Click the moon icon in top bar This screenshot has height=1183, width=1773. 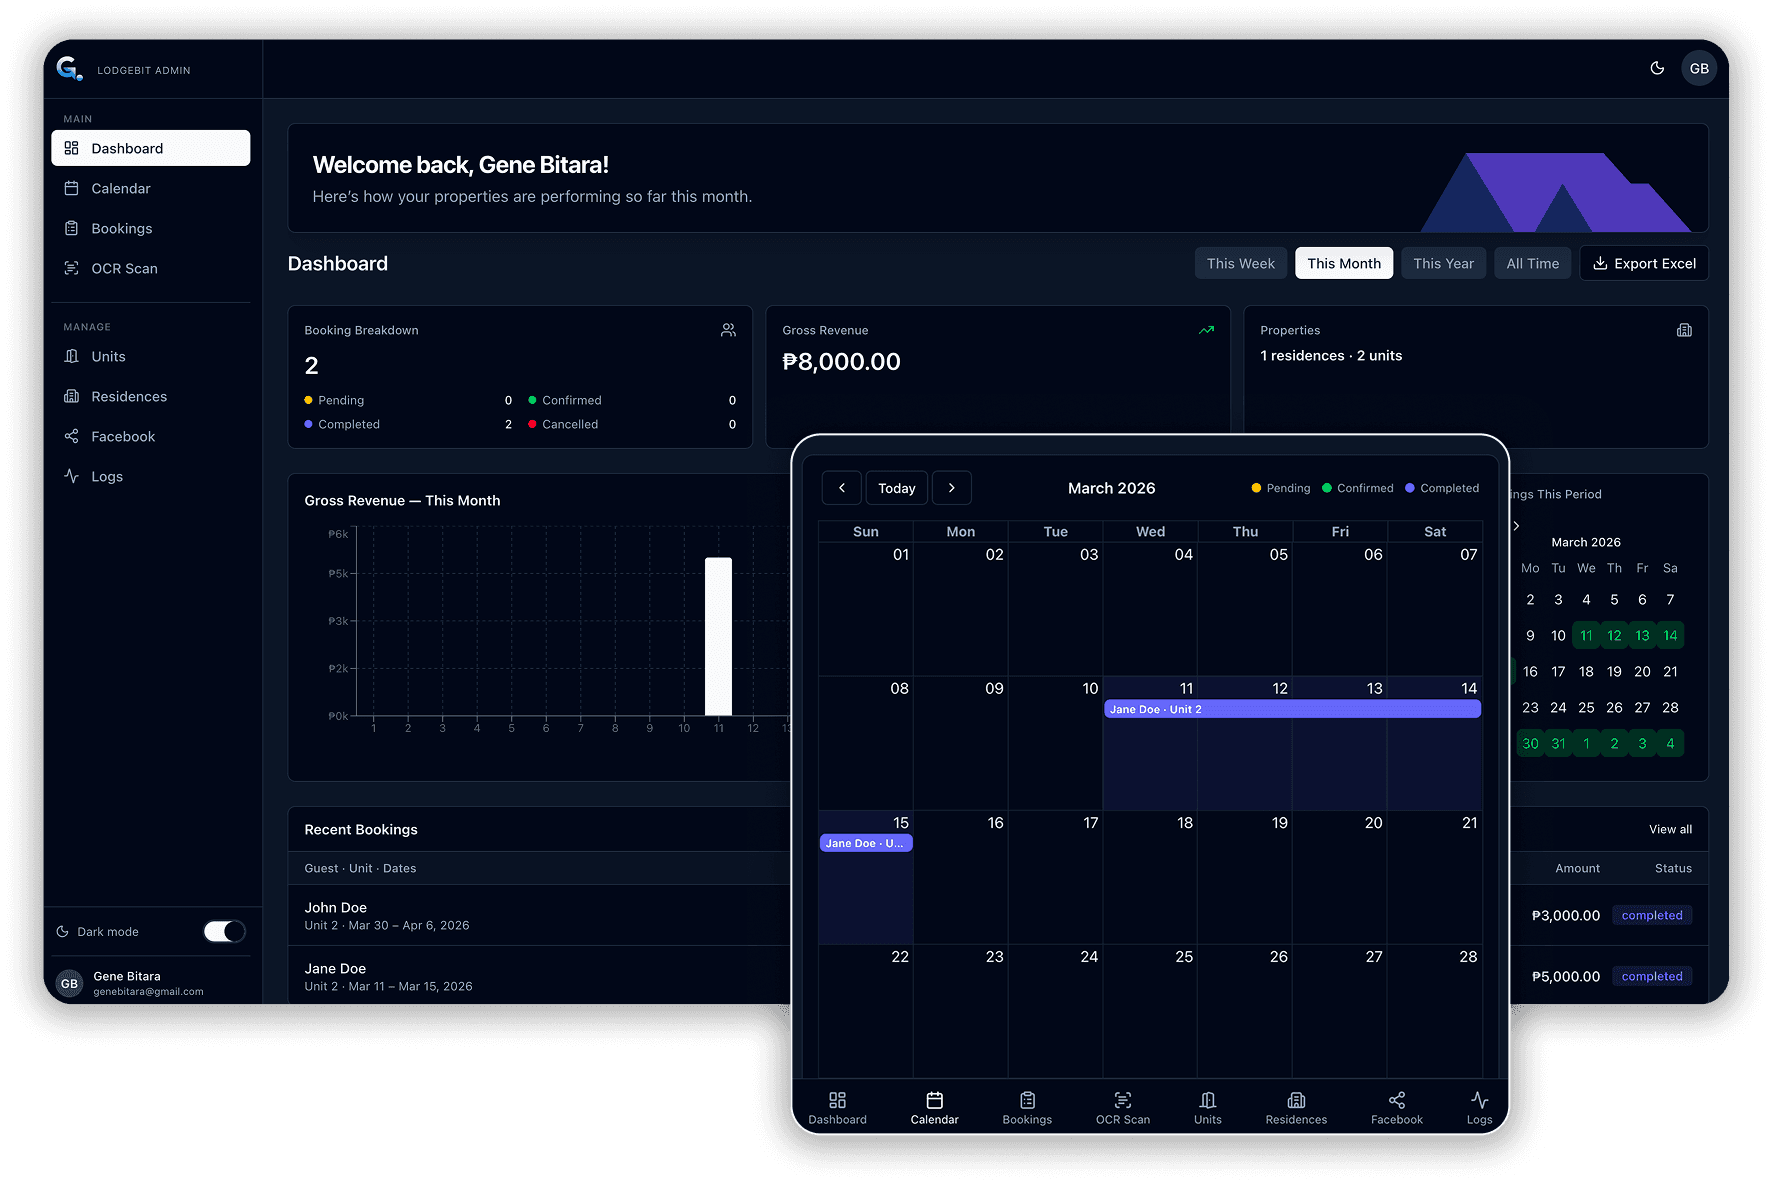[1657, 68]
